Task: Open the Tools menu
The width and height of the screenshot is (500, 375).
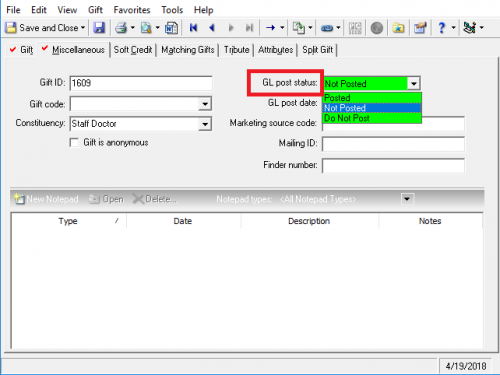Action: [172, 10]
